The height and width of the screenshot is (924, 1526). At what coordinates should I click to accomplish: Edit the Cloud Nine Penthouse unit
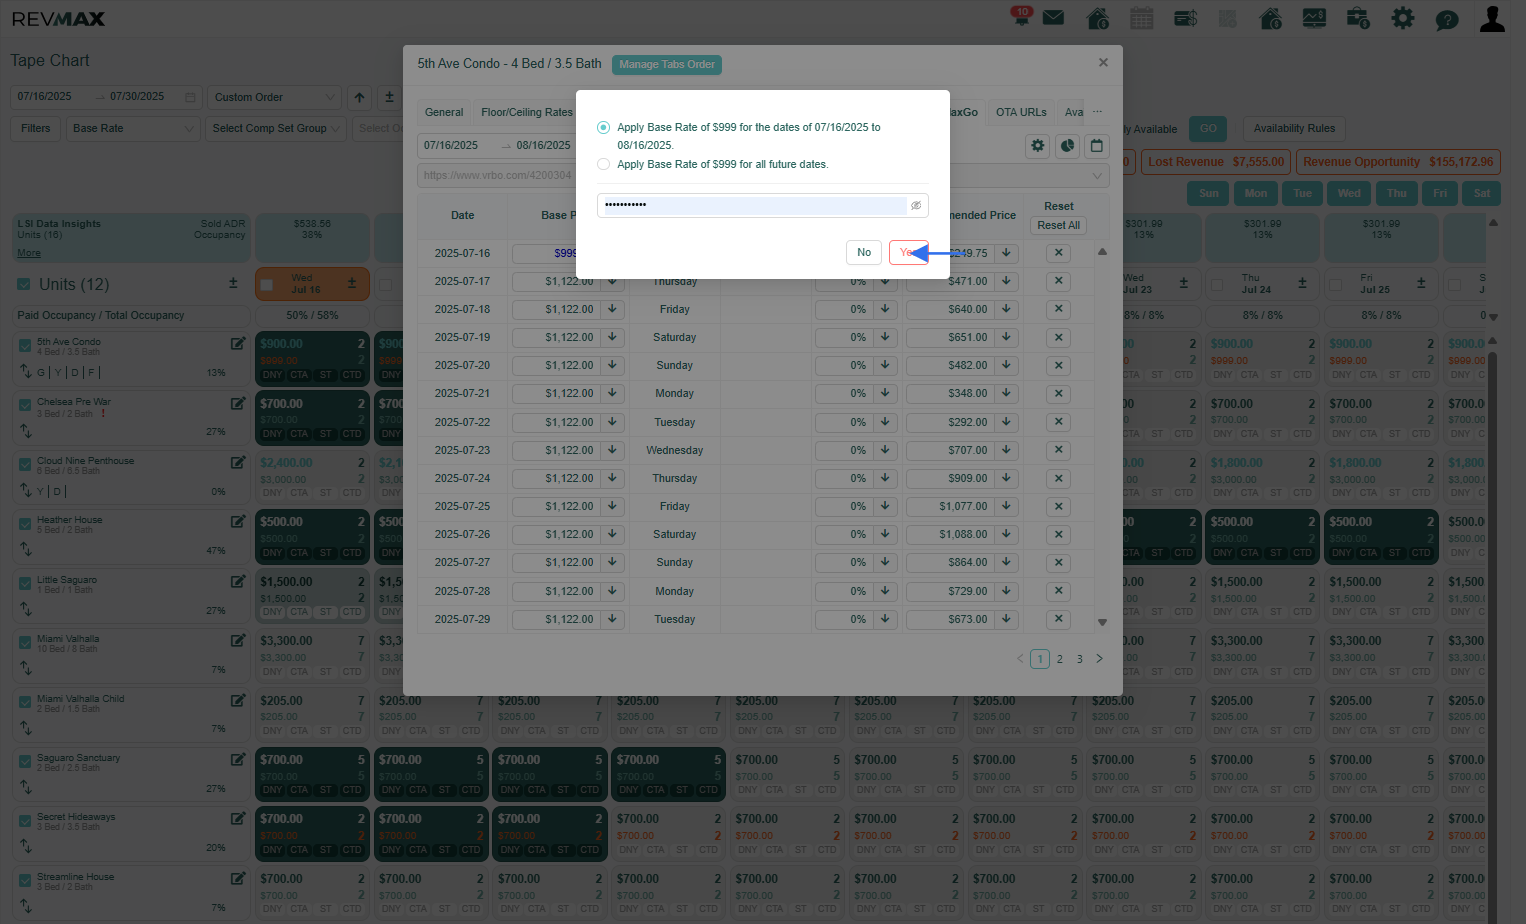tap(238, 463)
